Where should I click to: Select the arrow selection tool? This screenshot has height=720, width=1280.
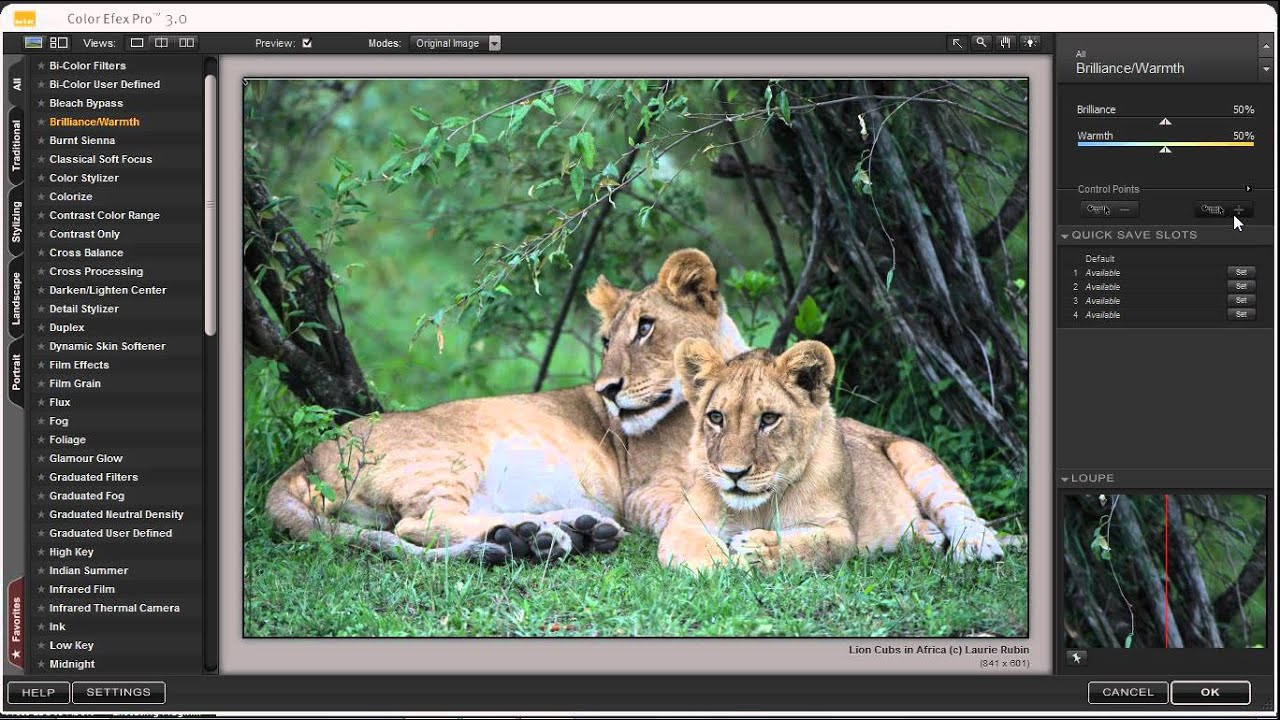[957, 43]
